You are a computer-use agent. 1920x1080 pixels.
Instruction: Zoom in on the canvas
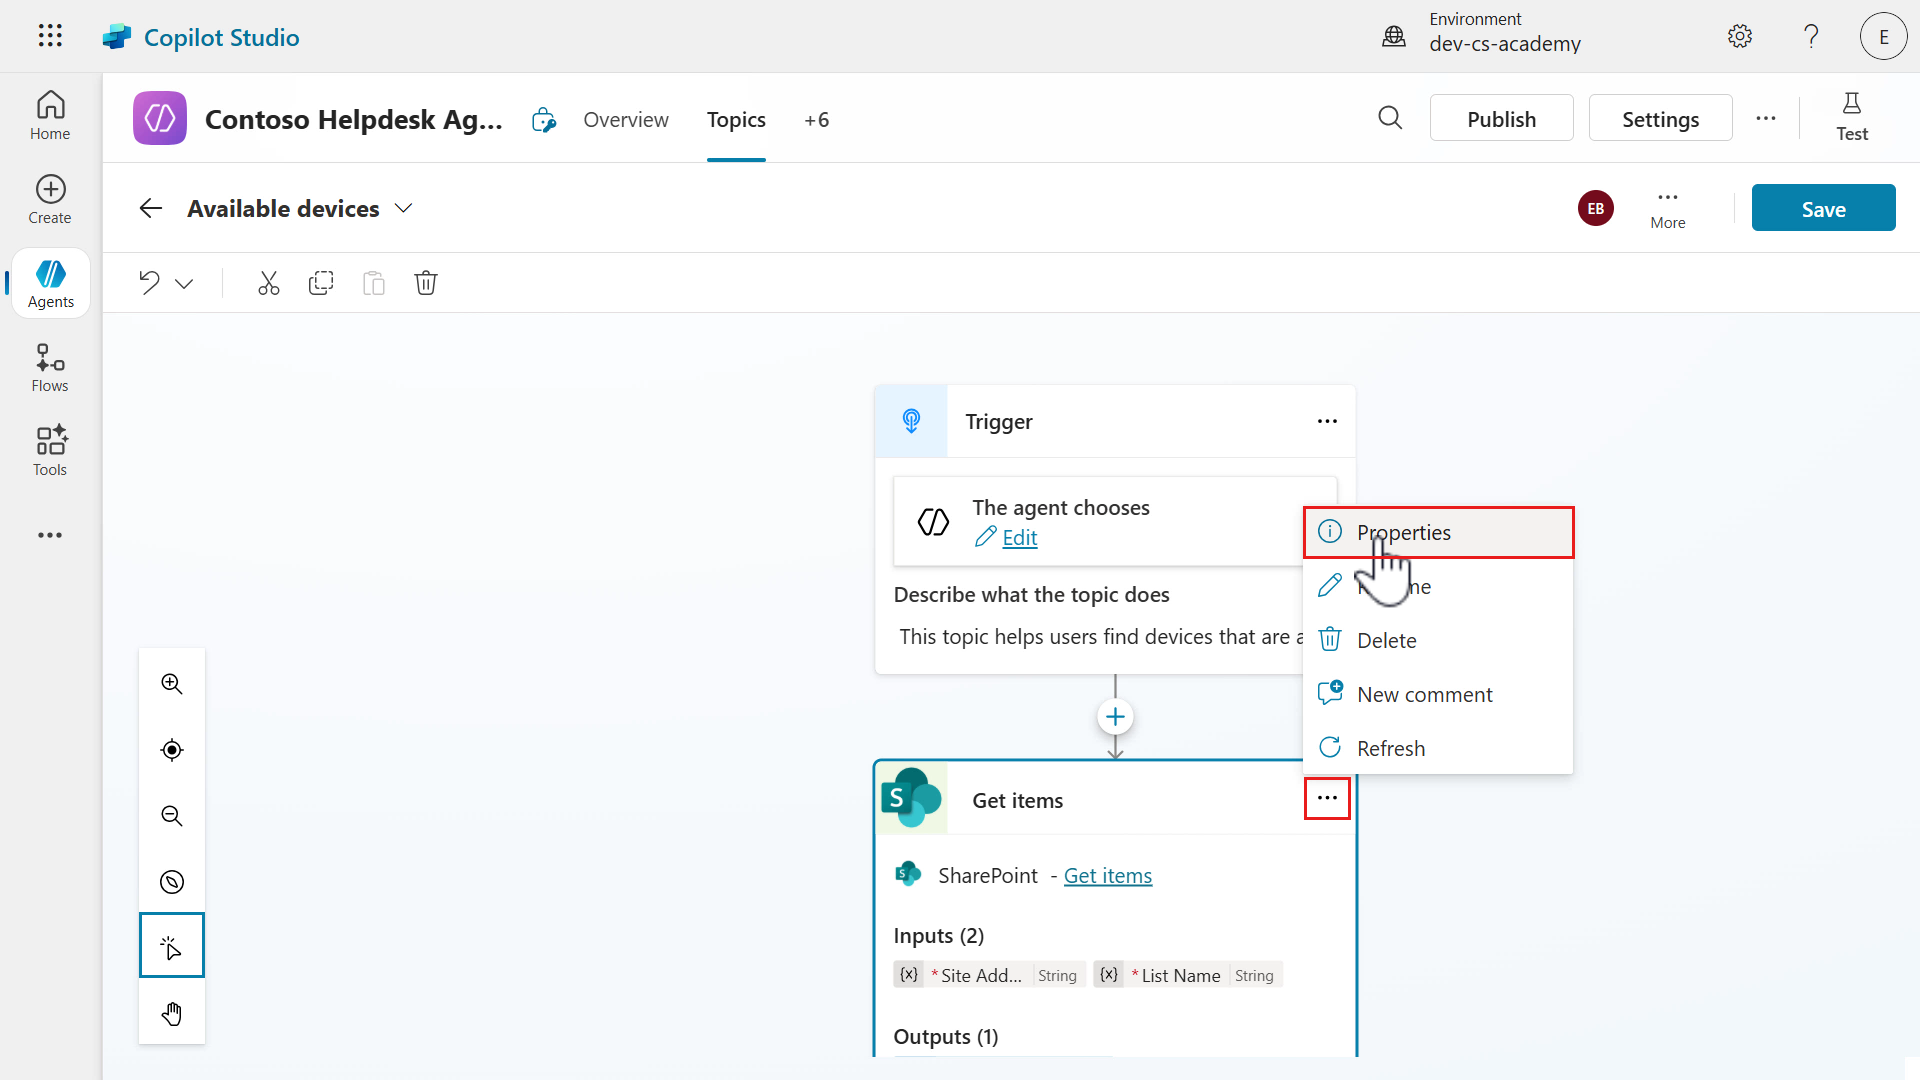click(172, 684)
